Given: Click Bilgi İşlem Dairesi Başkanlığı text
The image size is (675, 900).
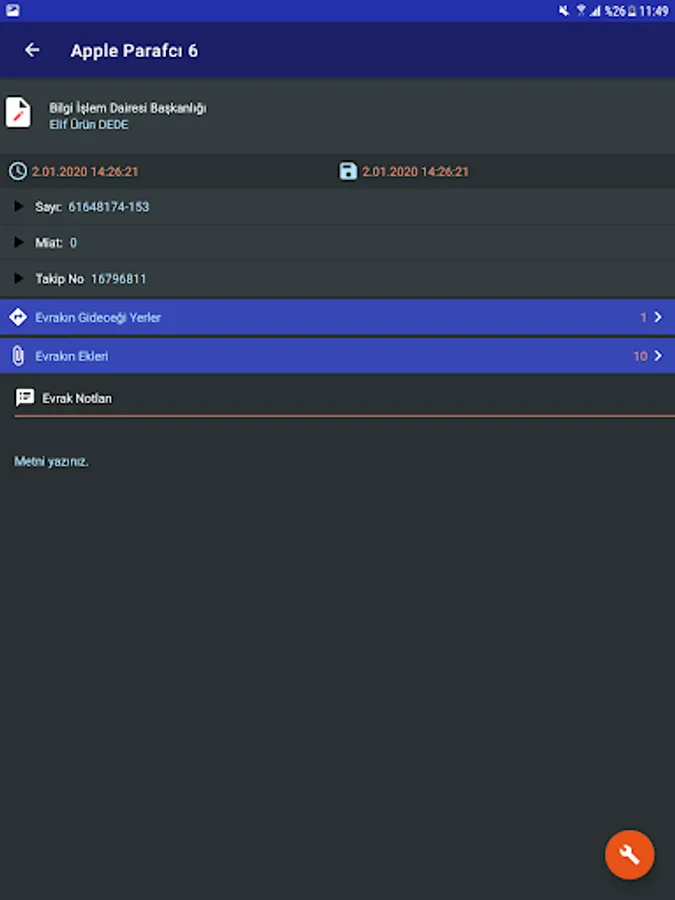Looking at the screenshot, I should [x=128, y=108].
